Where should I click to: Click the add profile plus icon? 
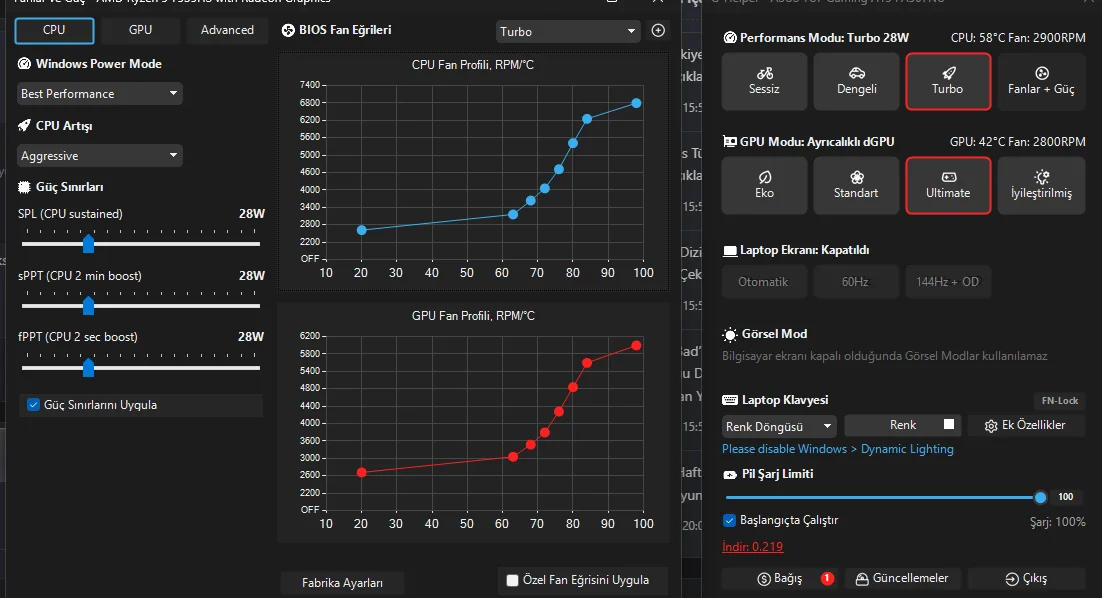click(658, 30)
